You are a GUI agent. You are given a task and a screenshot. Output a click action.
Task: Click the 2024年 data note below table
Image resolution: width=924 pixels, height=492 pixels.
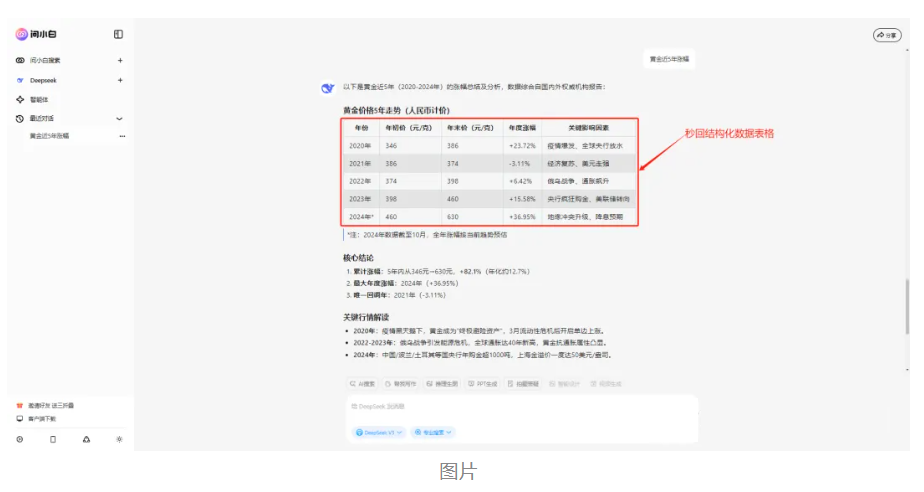point(427,235)
